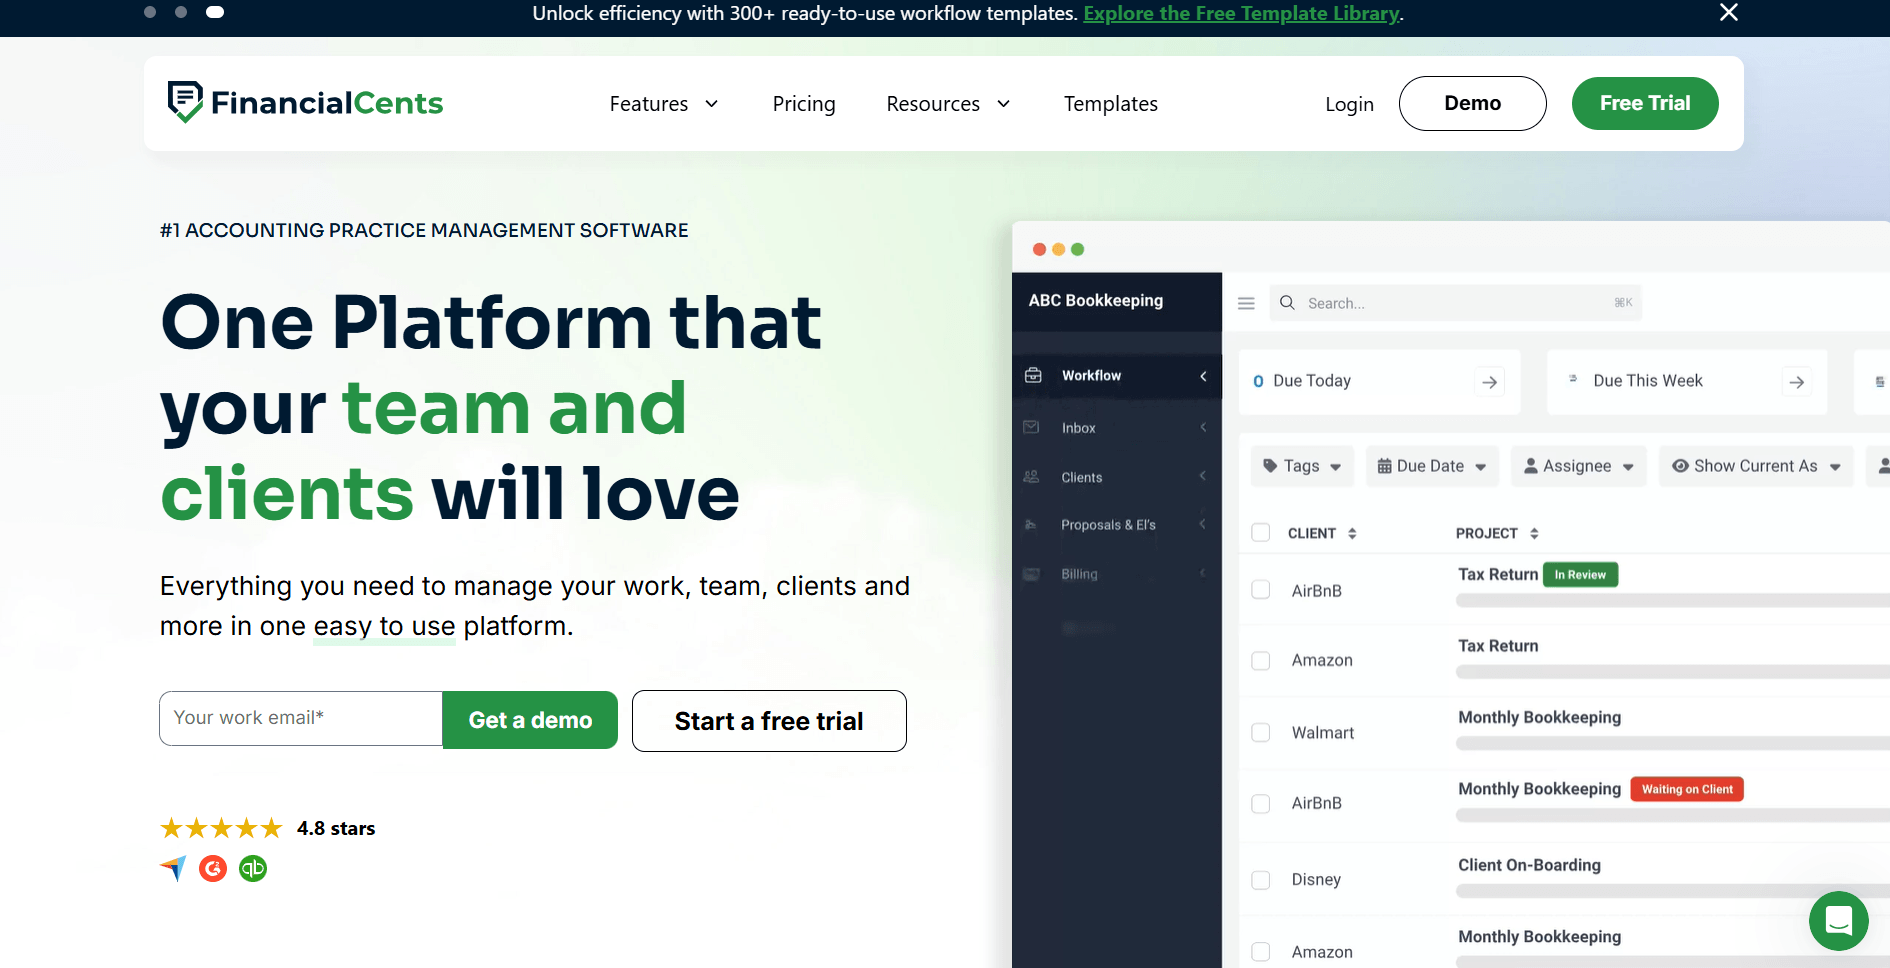Image resolution: width=1890 pixels, height=968 pixels.
Task: Click the dashboard Search field
Action: point(1456,303)
